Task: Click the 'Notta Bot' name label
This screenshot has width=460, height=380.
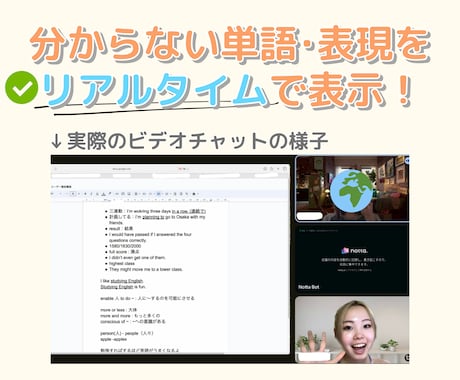Action: click(309, 287)
